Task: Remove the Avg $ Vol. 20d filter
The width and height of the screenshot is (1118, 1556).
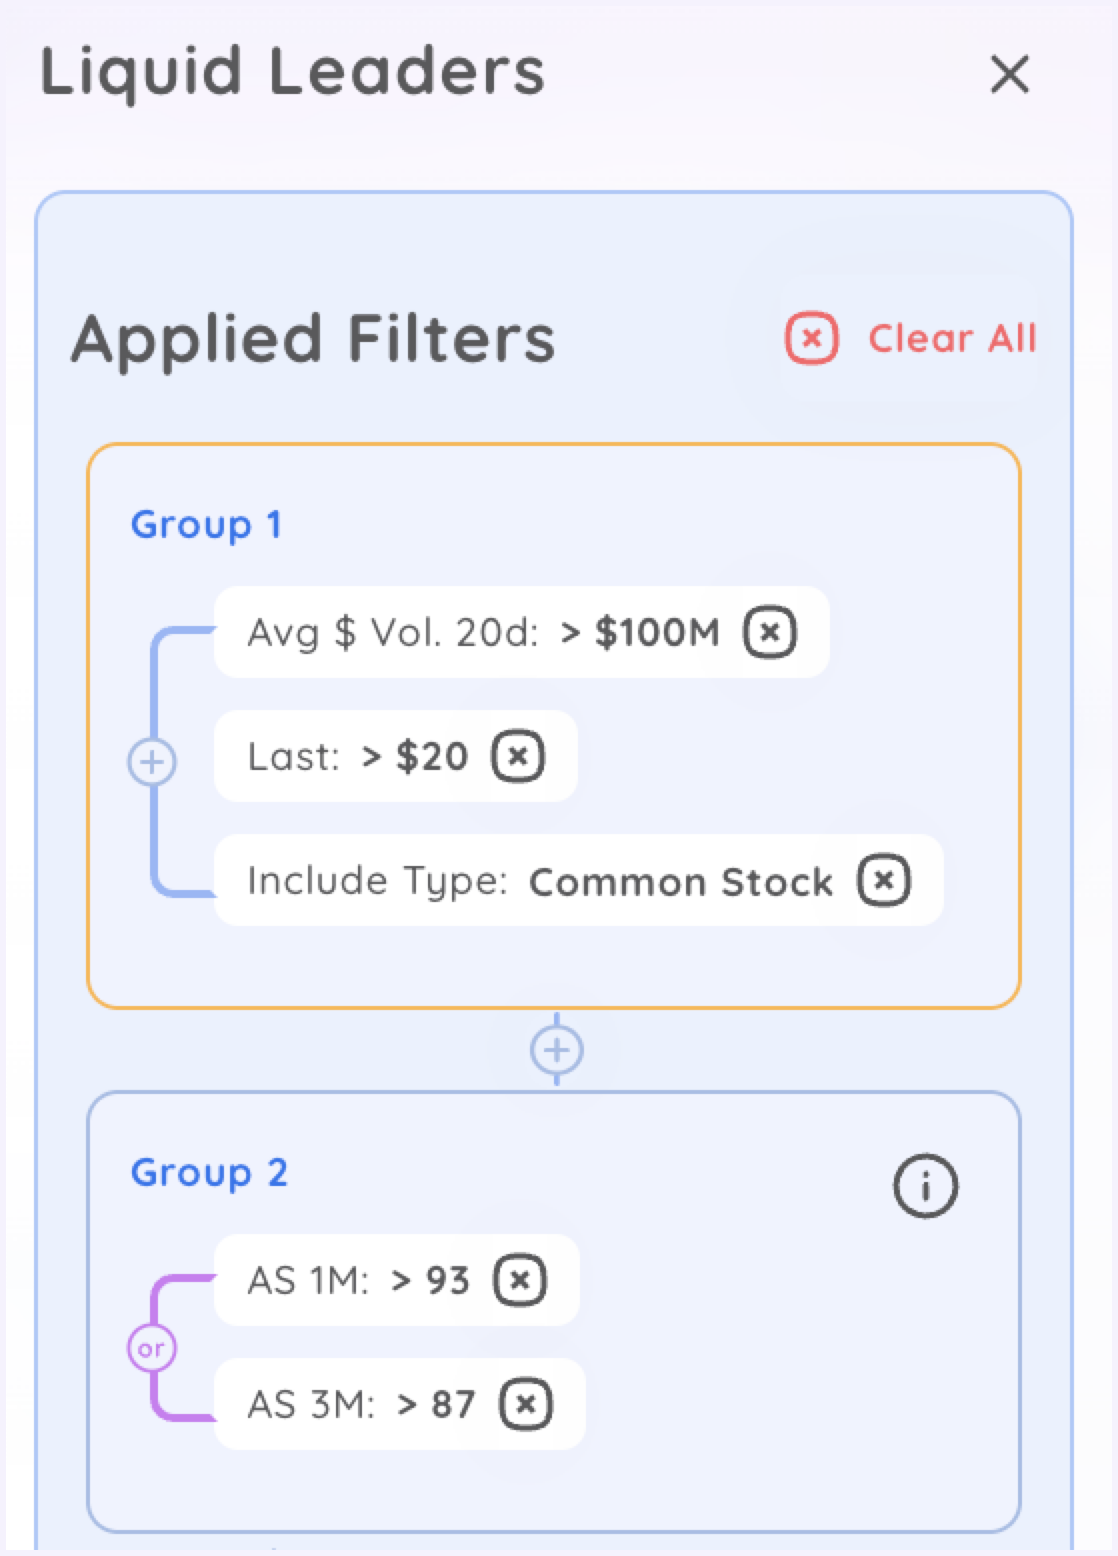Action: (x=769, y=632)
